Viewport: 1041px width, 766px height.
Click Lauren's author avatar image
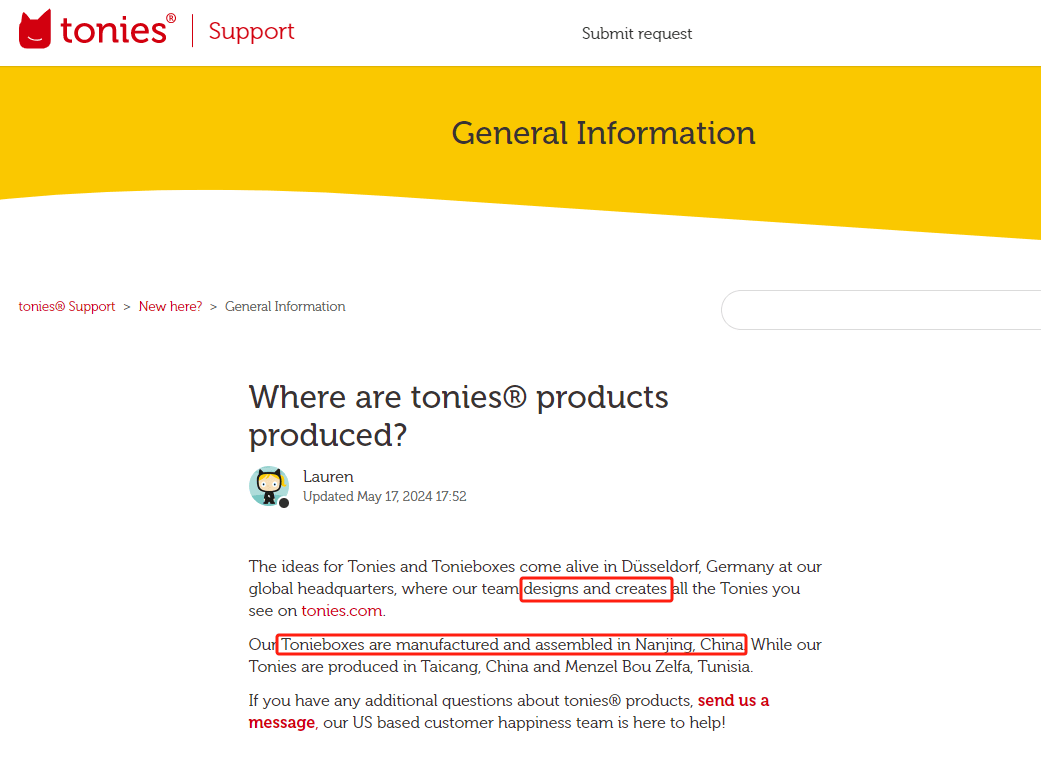[x=269, y=486]
